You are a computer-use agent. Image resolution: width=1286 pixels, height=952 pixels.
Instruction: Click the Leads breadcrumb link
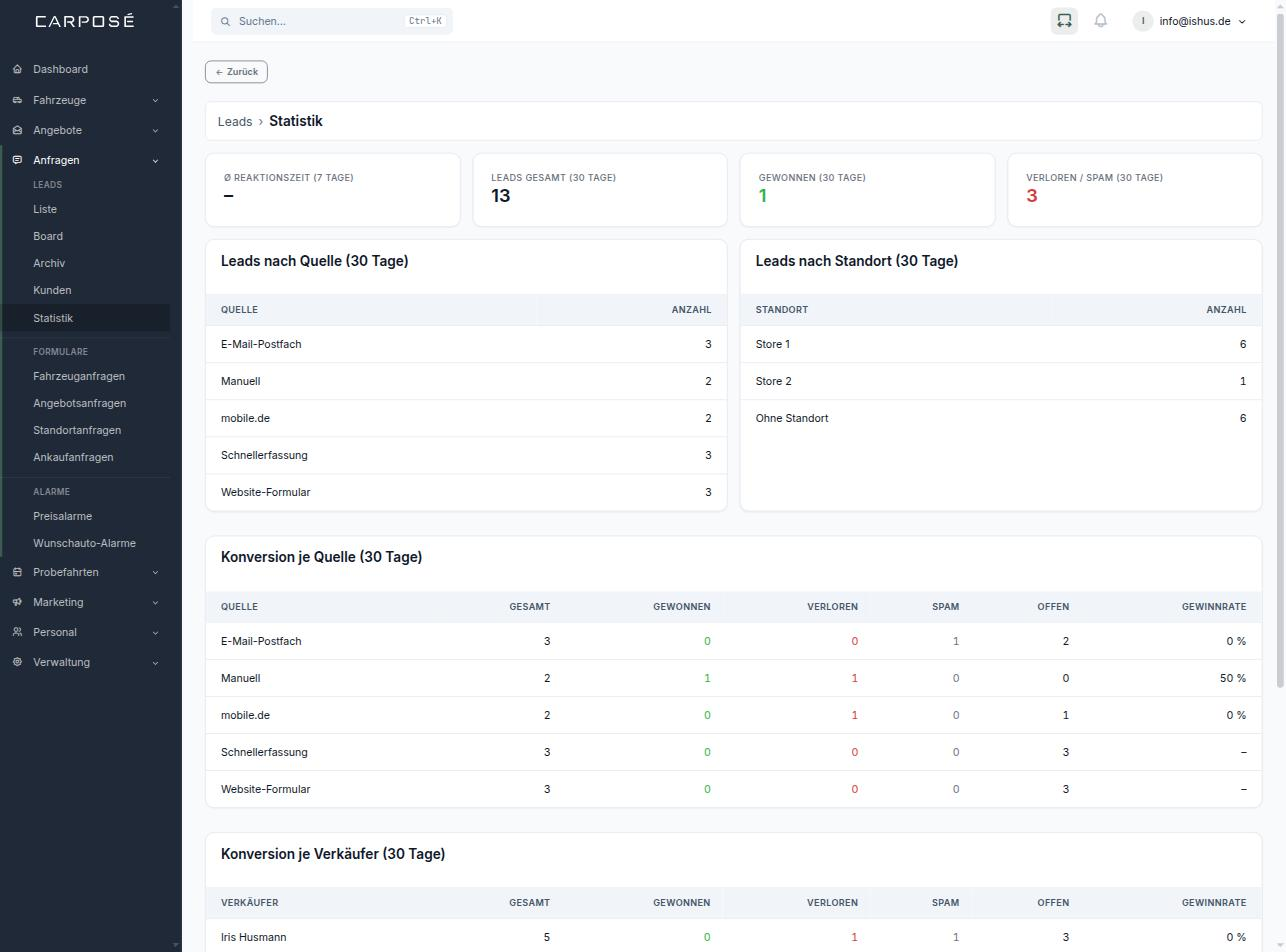point(235,121)
